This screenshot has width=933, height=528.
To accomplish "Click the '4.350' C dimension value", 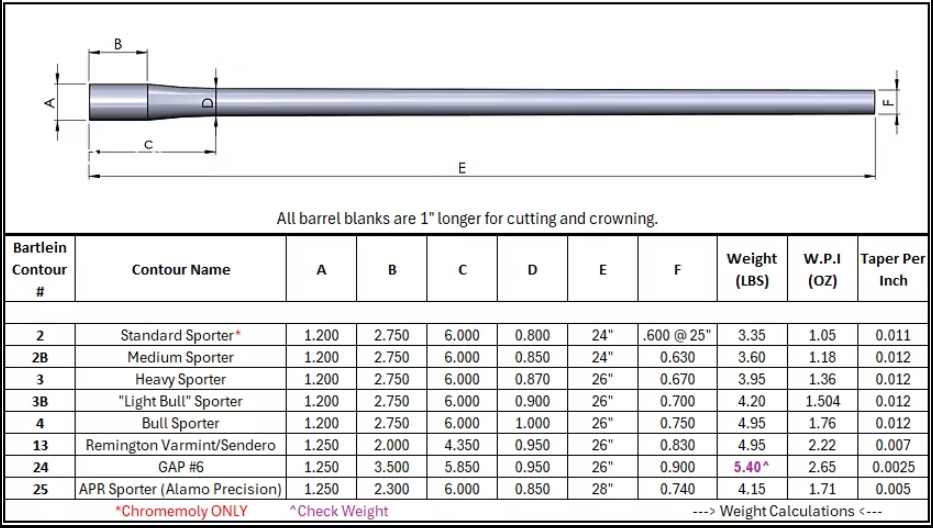I will pos(462,445).
